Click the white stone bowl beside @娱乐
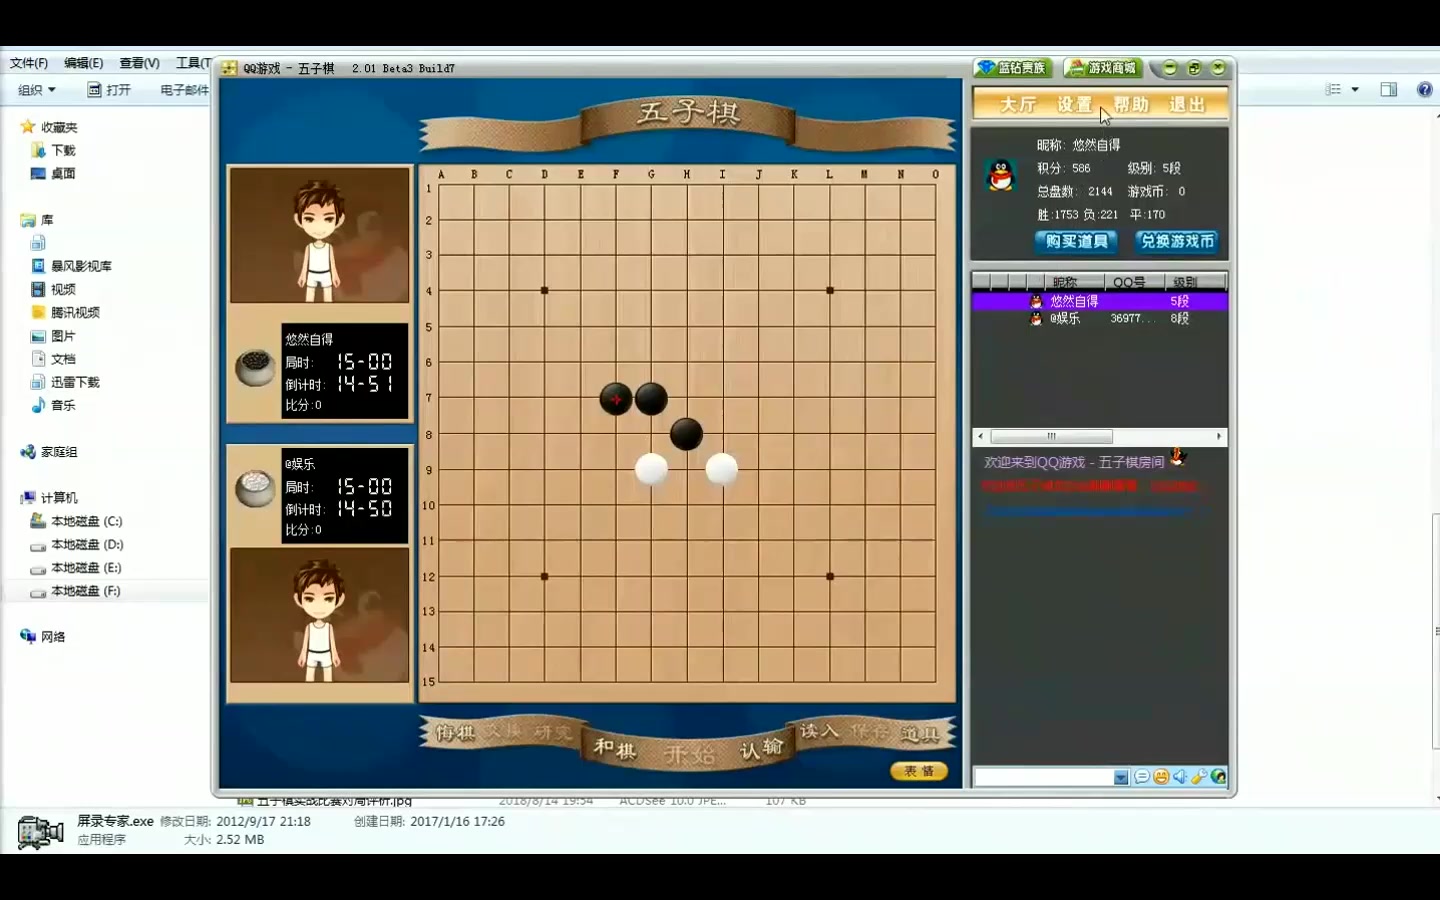The width and height of the screenshot is (1440, 900). [x=255, y=489]
